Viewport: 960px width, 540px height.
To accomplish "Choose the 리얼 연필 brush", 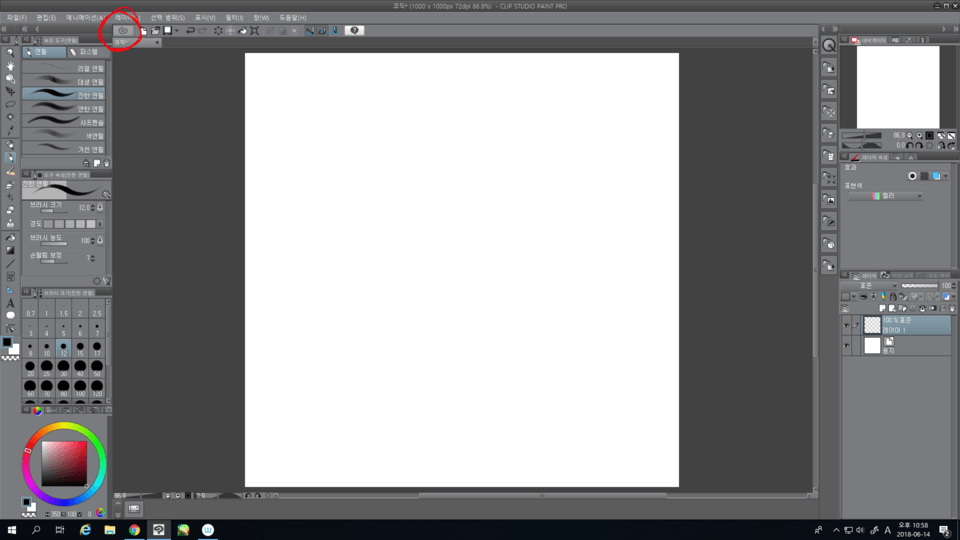I will pos(64,68).
